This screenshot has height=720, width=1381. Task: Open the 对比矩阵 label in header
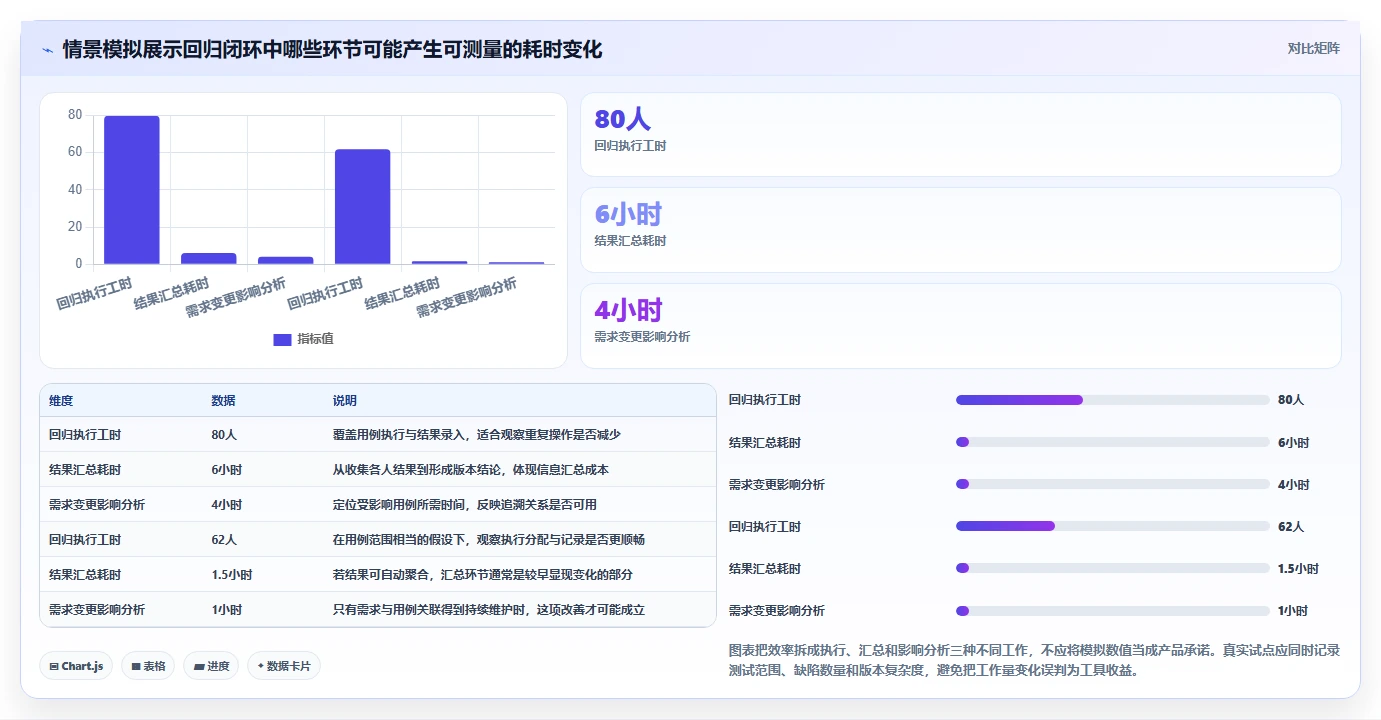1313,48
